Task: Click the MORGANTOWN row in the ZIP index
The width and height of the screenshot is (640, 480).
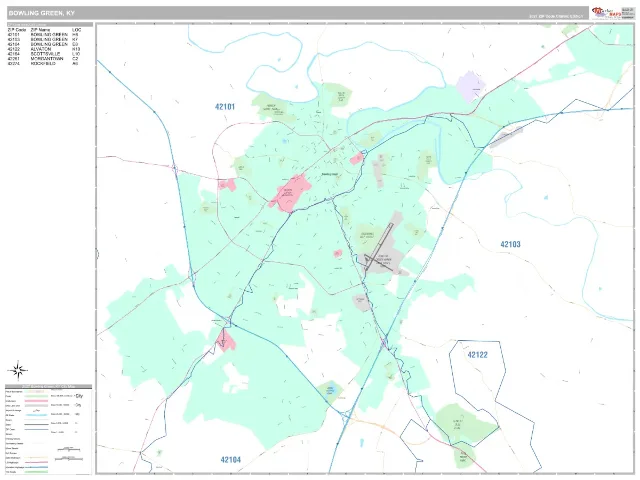Action: click(44, 59)
